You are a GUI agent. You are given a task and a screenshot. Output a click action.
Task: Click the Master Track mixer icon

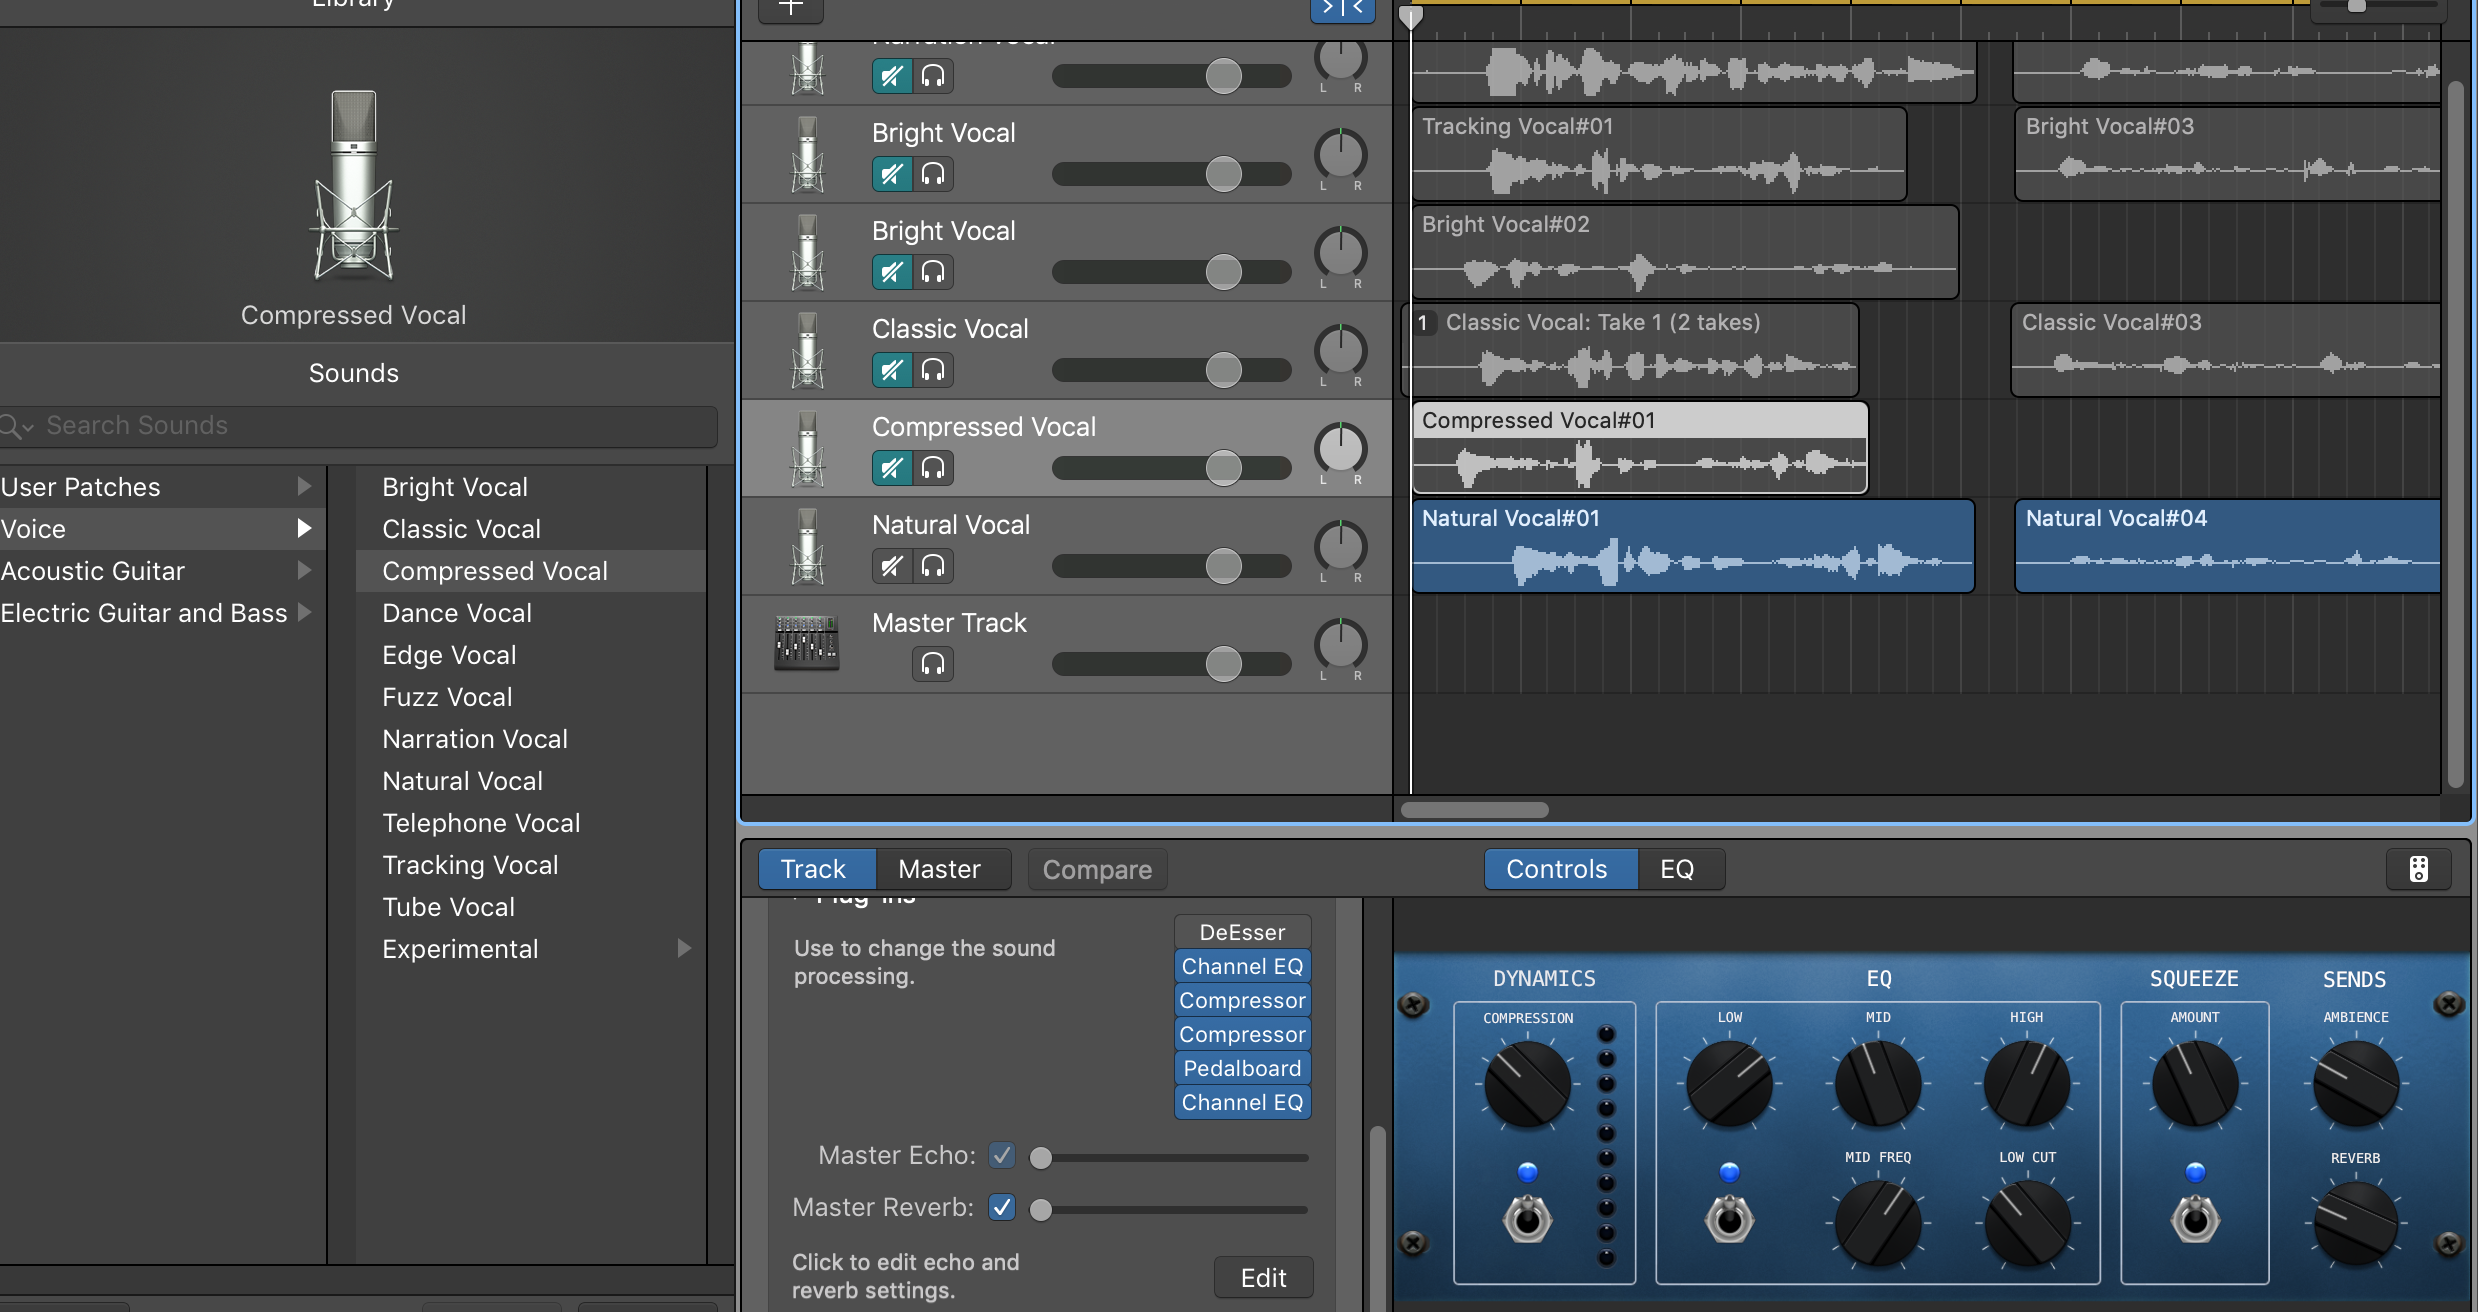pos(806,643)
